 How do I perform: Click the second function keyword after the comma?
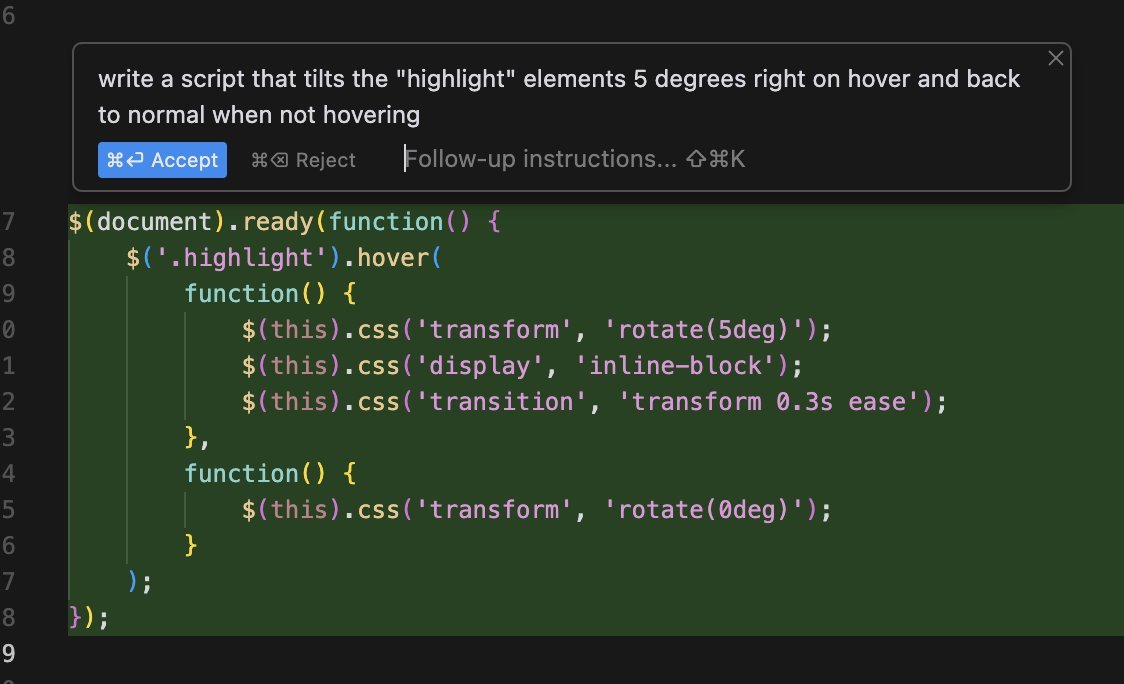pos(241,474)
